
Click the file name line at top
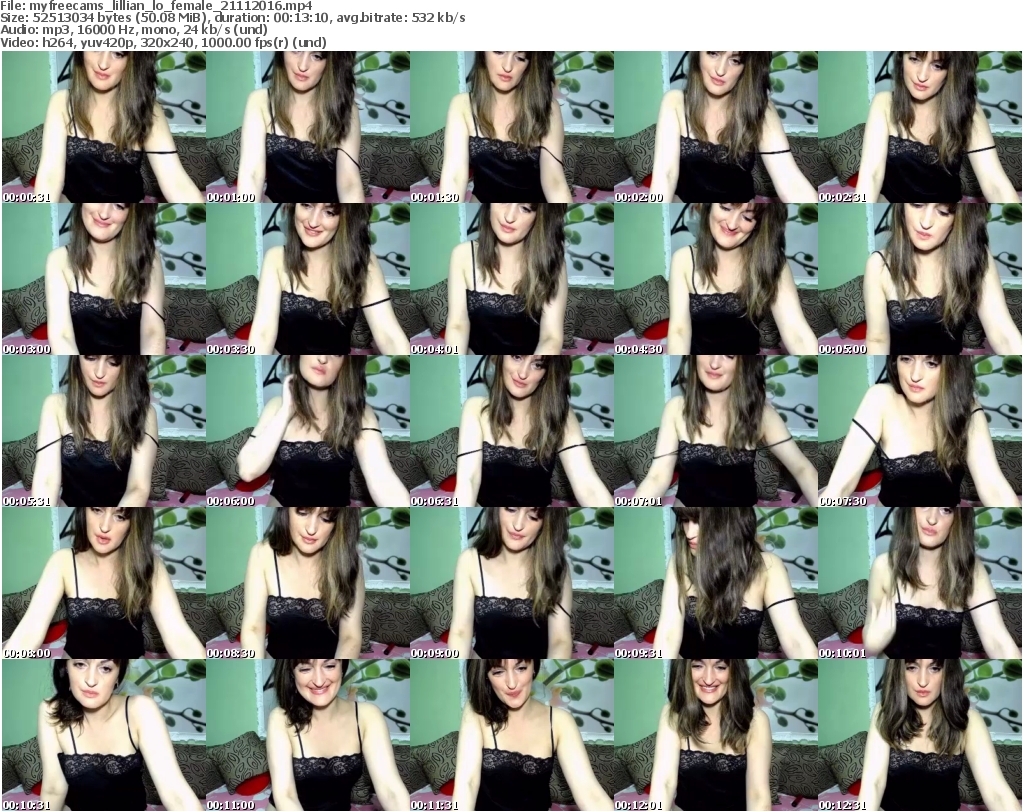[156, 6]
